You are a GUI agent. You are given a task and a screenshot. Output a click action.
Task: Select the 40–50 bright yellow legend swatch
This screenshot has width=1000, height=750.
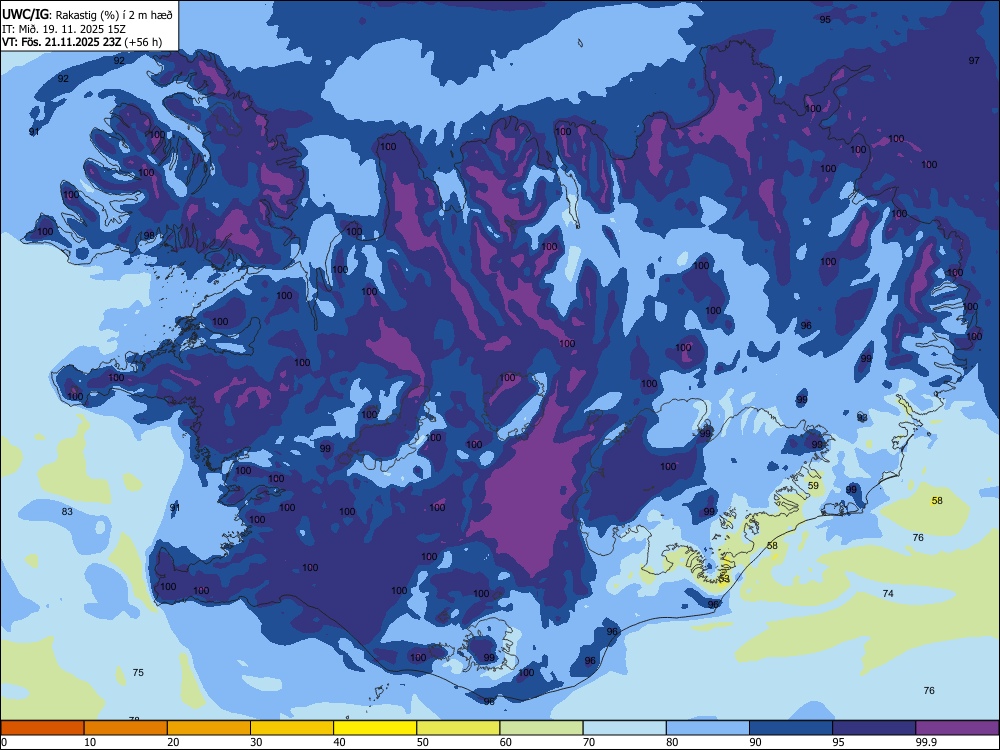375,728
